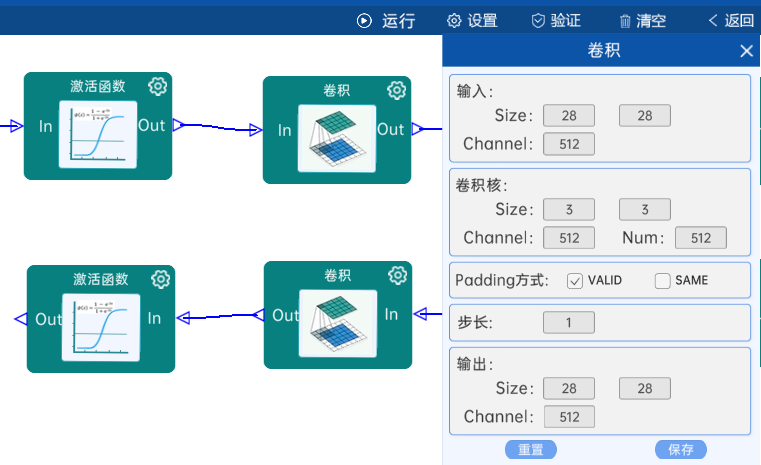Click sigmoid thumbnail in top 激活函数 node
The height and width of the screenshot is (465, 761).
(x=98, y=134)
